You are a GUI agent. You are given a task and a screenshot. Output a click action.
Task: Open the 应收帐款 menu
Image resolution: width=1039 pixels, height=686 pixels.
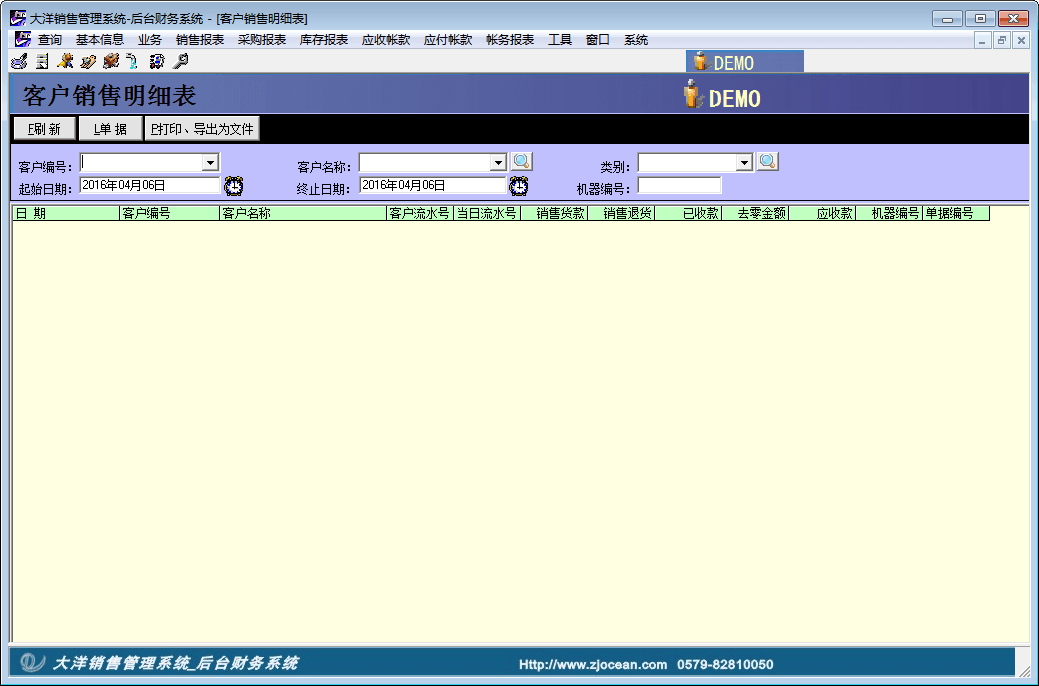386,40
